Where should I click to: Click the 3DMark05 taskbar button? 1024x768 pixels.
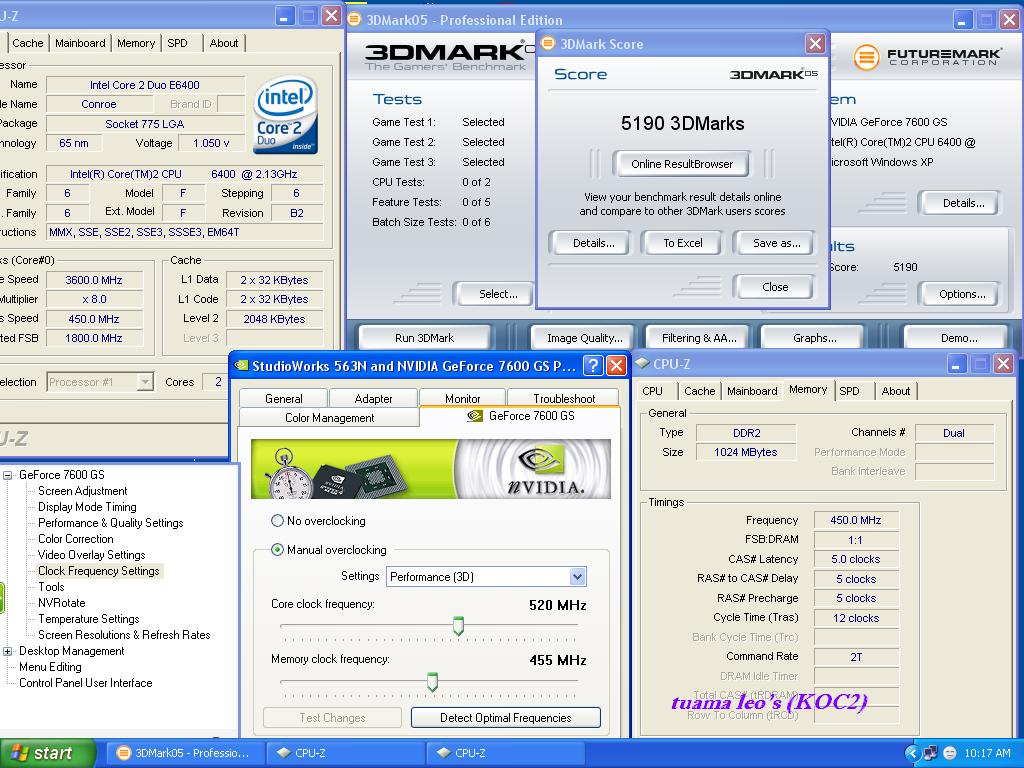[x=184, y=753]
